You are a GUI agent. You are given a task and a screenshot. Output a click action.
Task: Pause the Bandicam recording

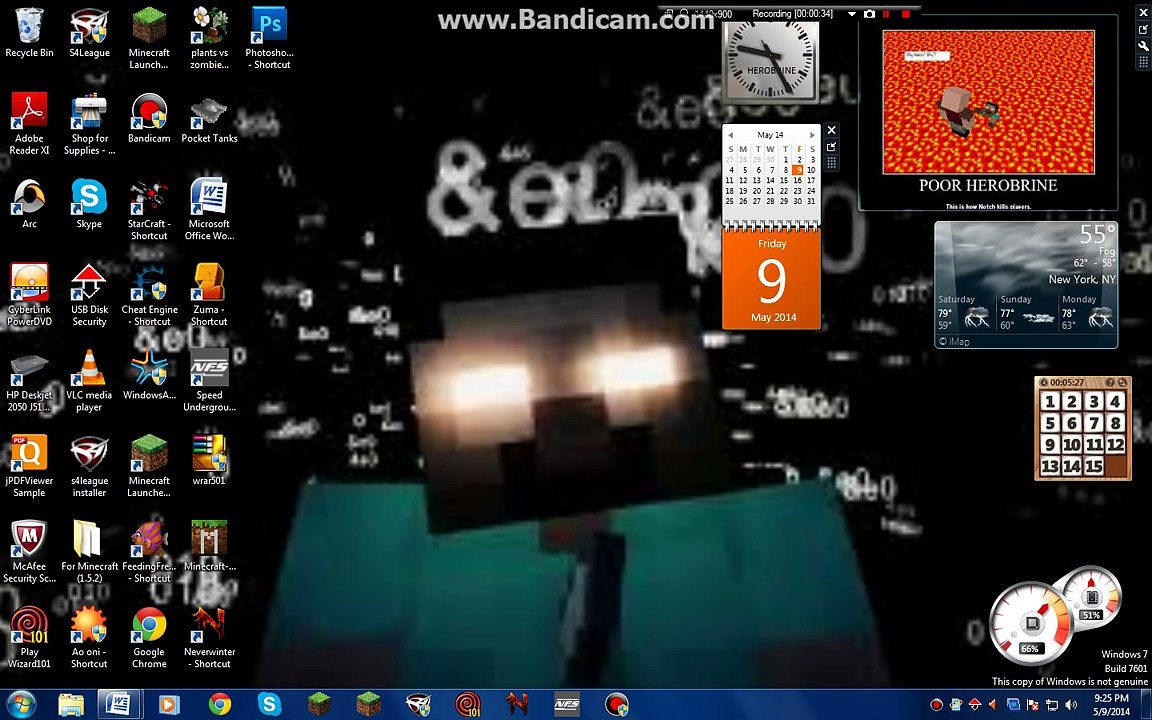click(x=887, y=14)
